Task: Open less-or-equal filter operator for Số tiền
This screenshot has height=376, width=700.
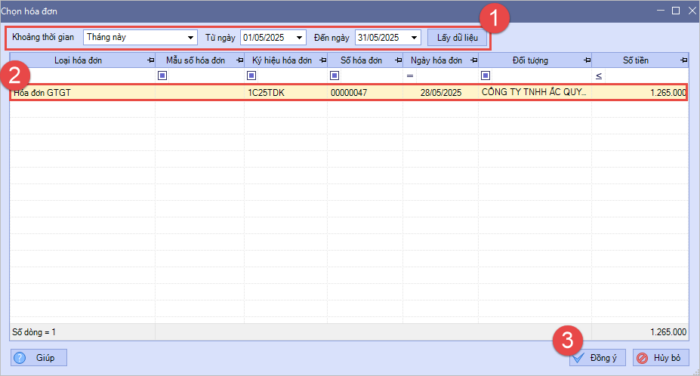Action: coord(599,76)
